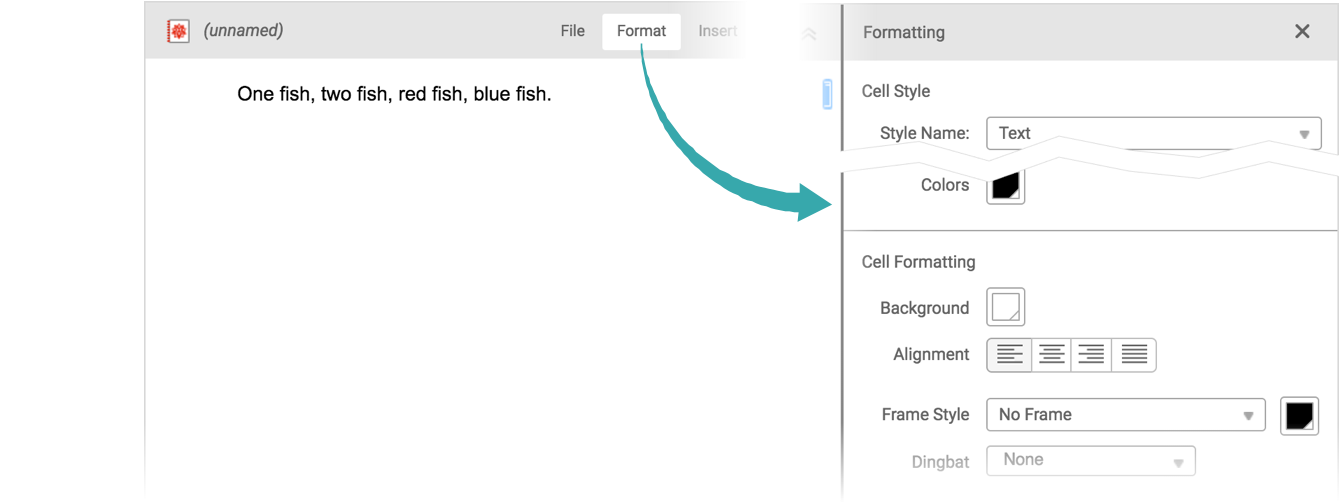Open the text Colors swatch
Viewport: 1340px width, 504px height.
tap(1005, 187)
